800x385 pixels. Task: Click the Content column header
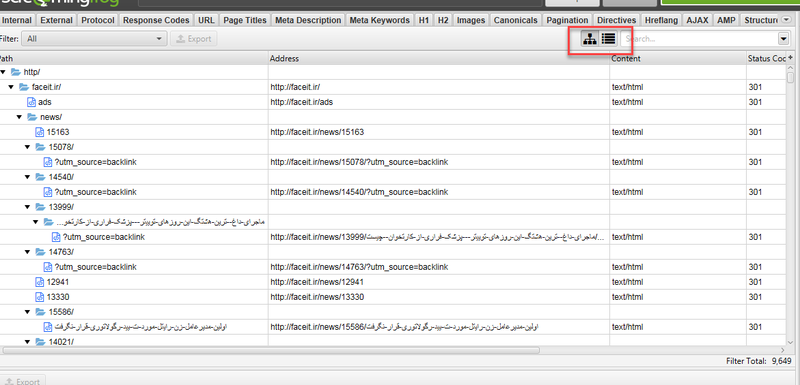point(678,58)
